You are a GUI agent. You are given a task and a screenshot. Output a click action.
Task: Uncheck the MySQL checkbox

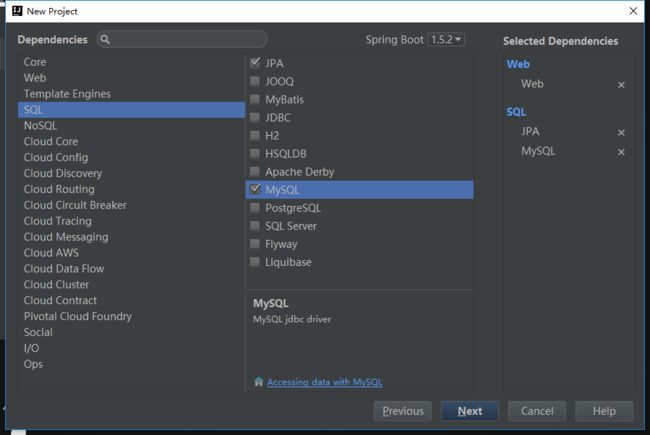[x=255, y=190]
